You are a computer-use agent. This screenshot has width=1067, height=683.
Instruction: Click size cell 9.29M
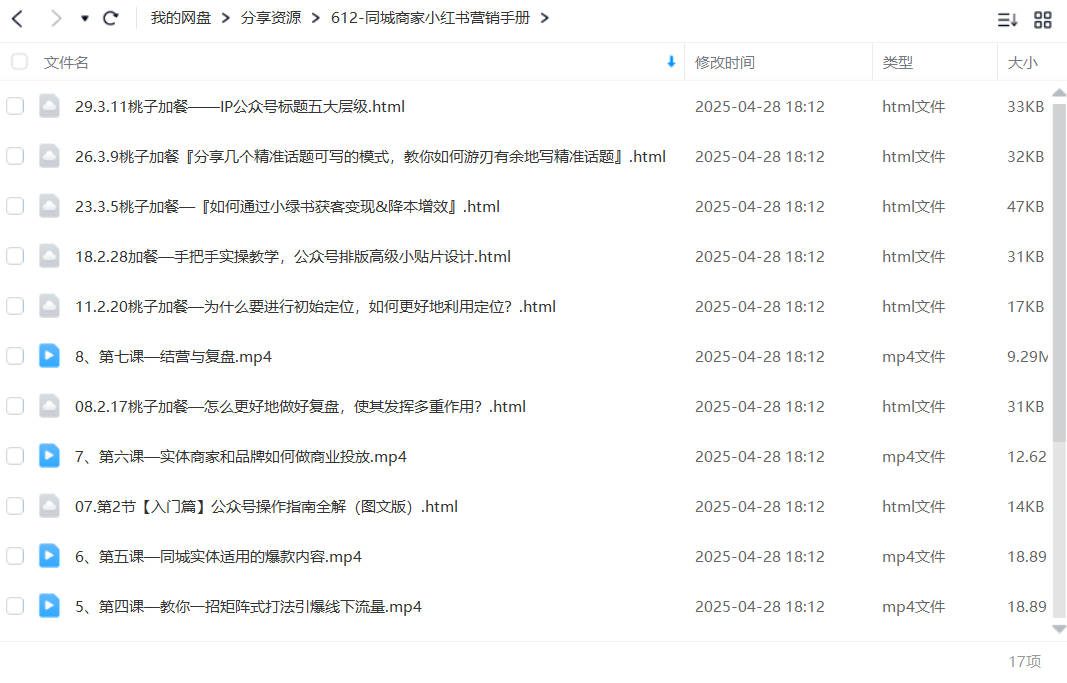coord(1028,356)
